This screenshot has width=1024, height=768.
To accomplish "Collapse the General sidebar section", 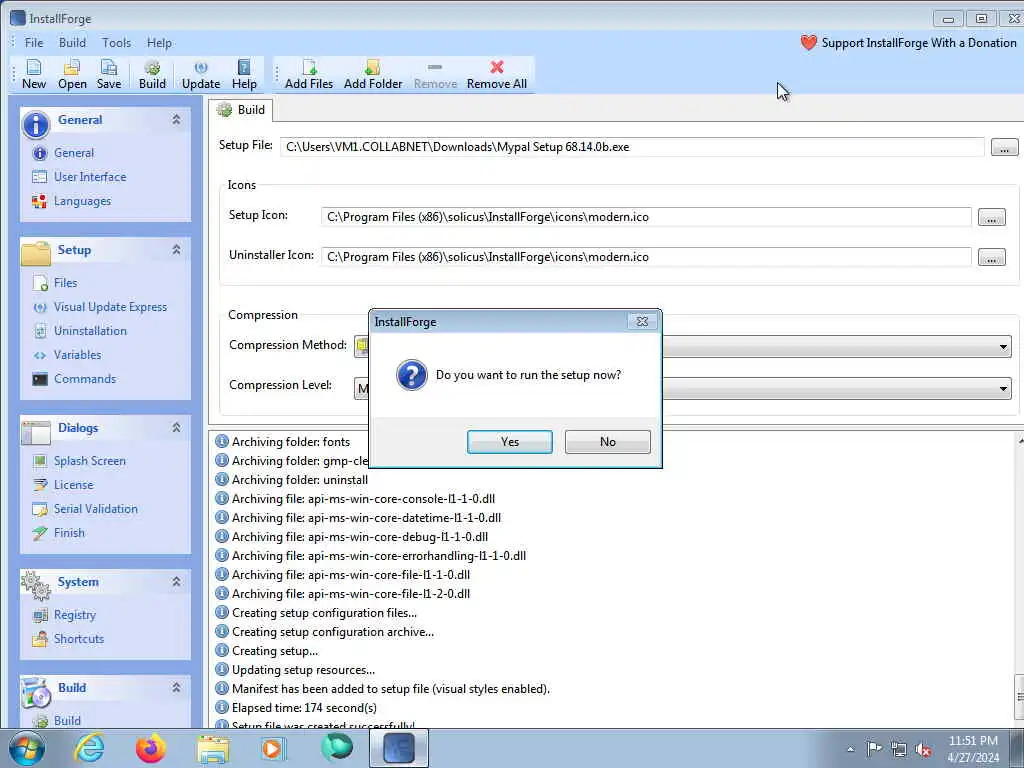I will (x=176, y=120).
